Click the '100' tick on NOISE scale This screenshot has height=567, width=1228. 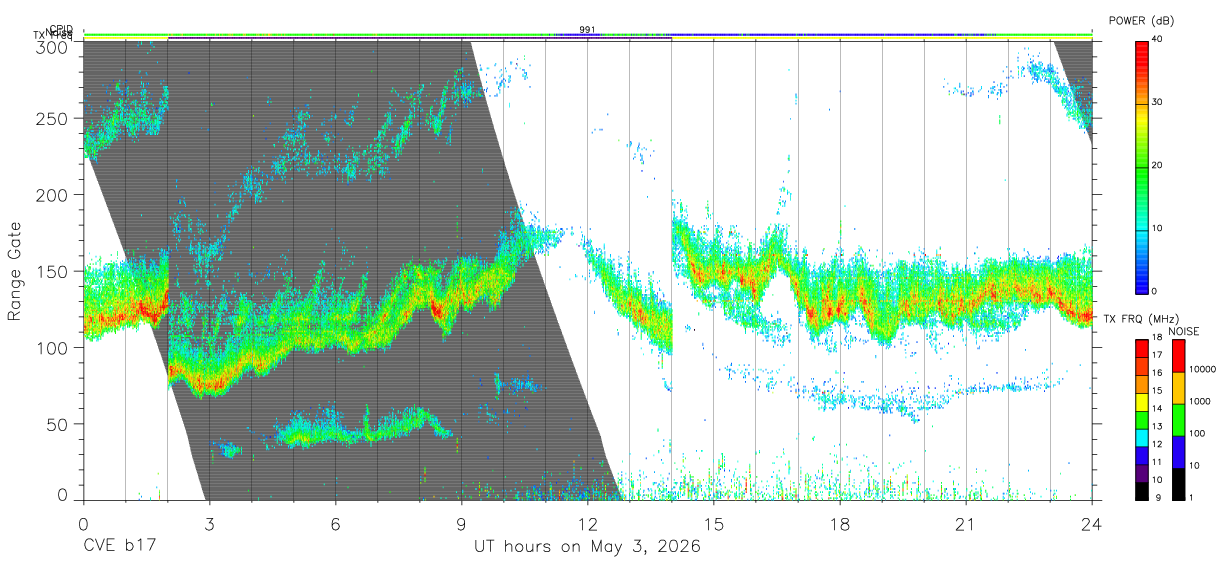click(x=1197, y=433)
